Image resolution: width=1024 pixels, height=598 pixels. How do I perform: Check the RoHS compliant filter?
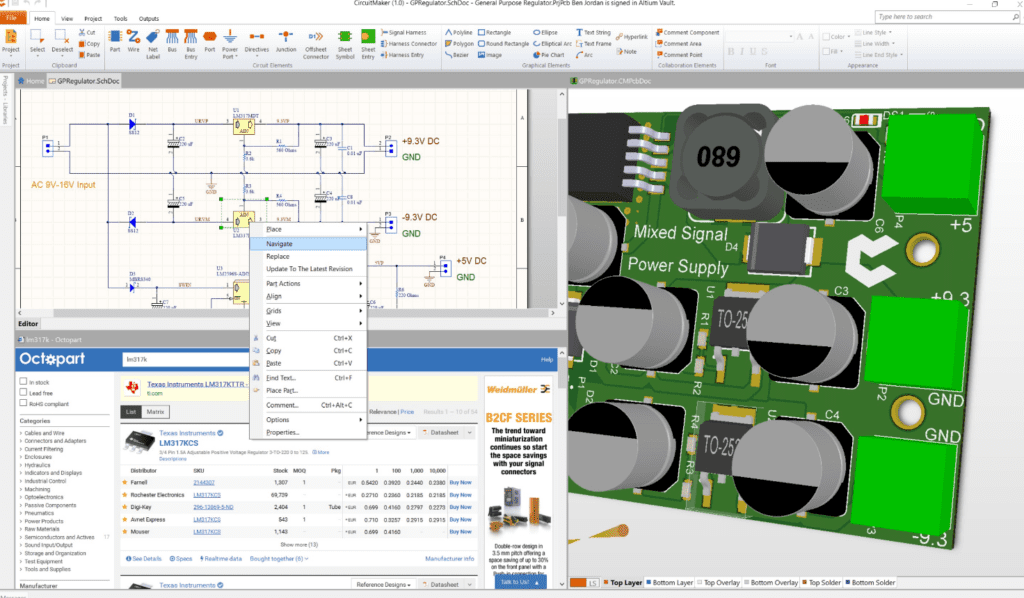point(23,404)
